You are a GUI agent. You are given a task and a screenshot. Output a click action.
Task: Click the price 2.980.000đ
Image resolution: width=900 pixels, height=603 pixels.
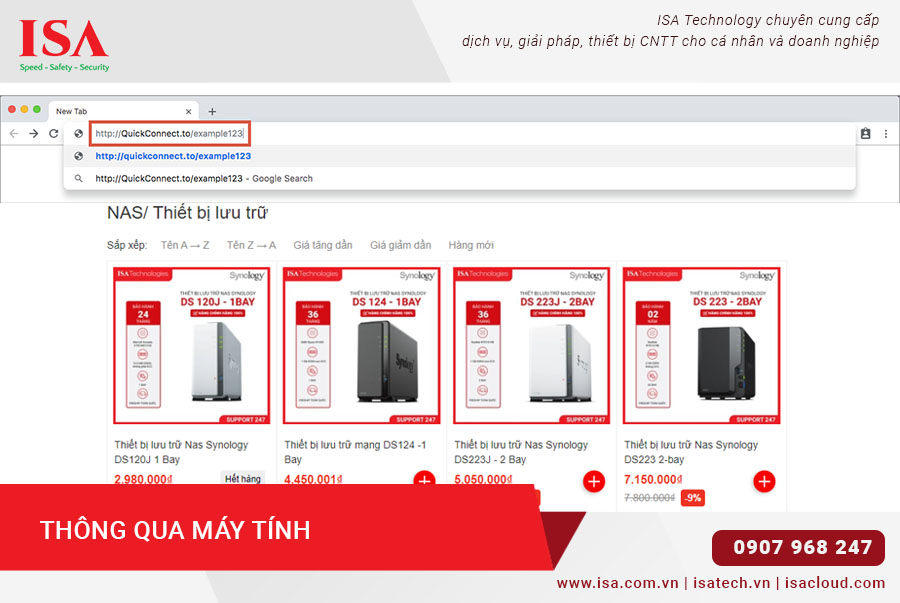tap(143, 479)
